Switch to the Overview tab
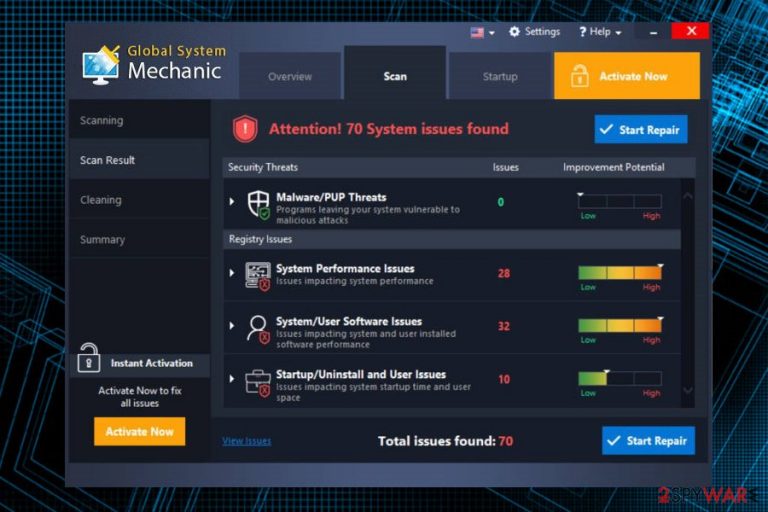 pos(289,76)
